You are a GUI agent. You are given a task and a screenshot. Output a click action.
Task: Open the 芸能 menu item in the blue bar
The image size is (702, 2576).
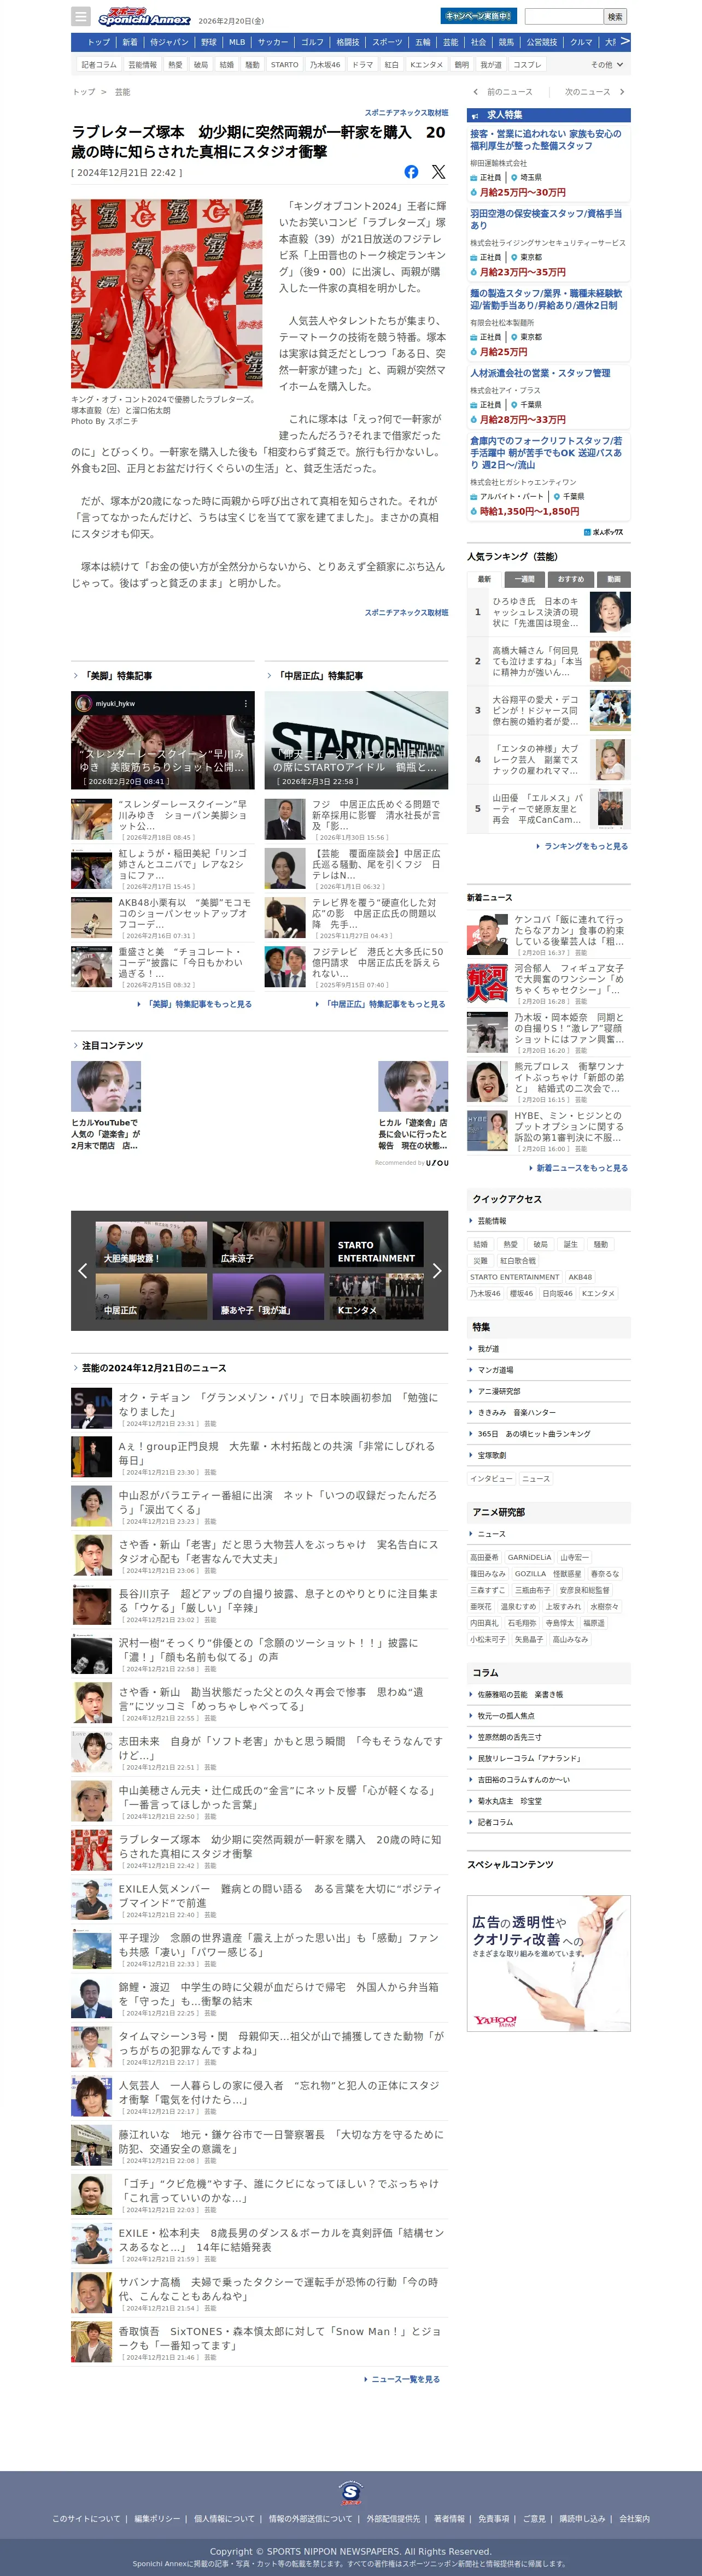pyautogui.click(x=451, y=42)
